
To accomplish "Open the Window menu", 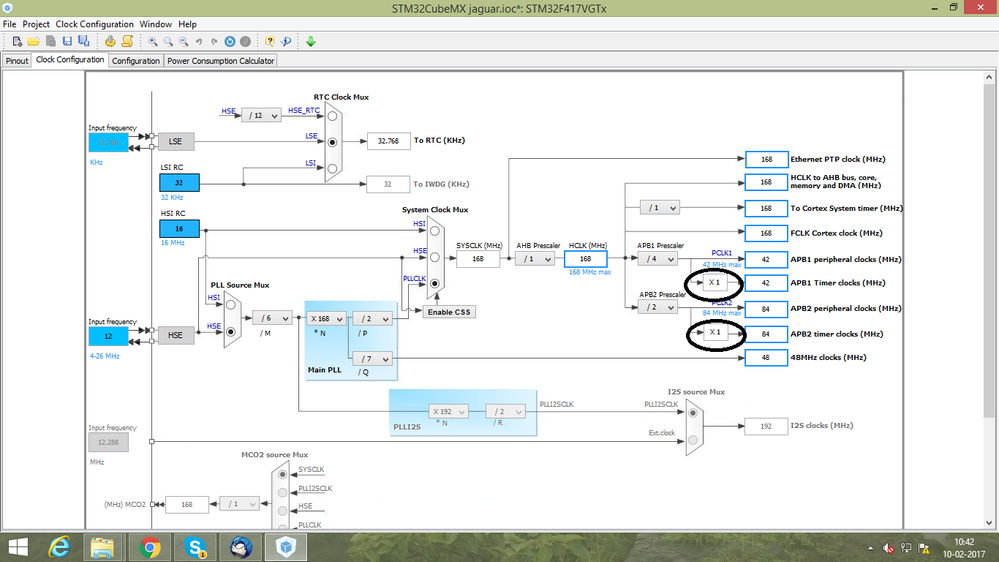I will (x=155, y=24).
